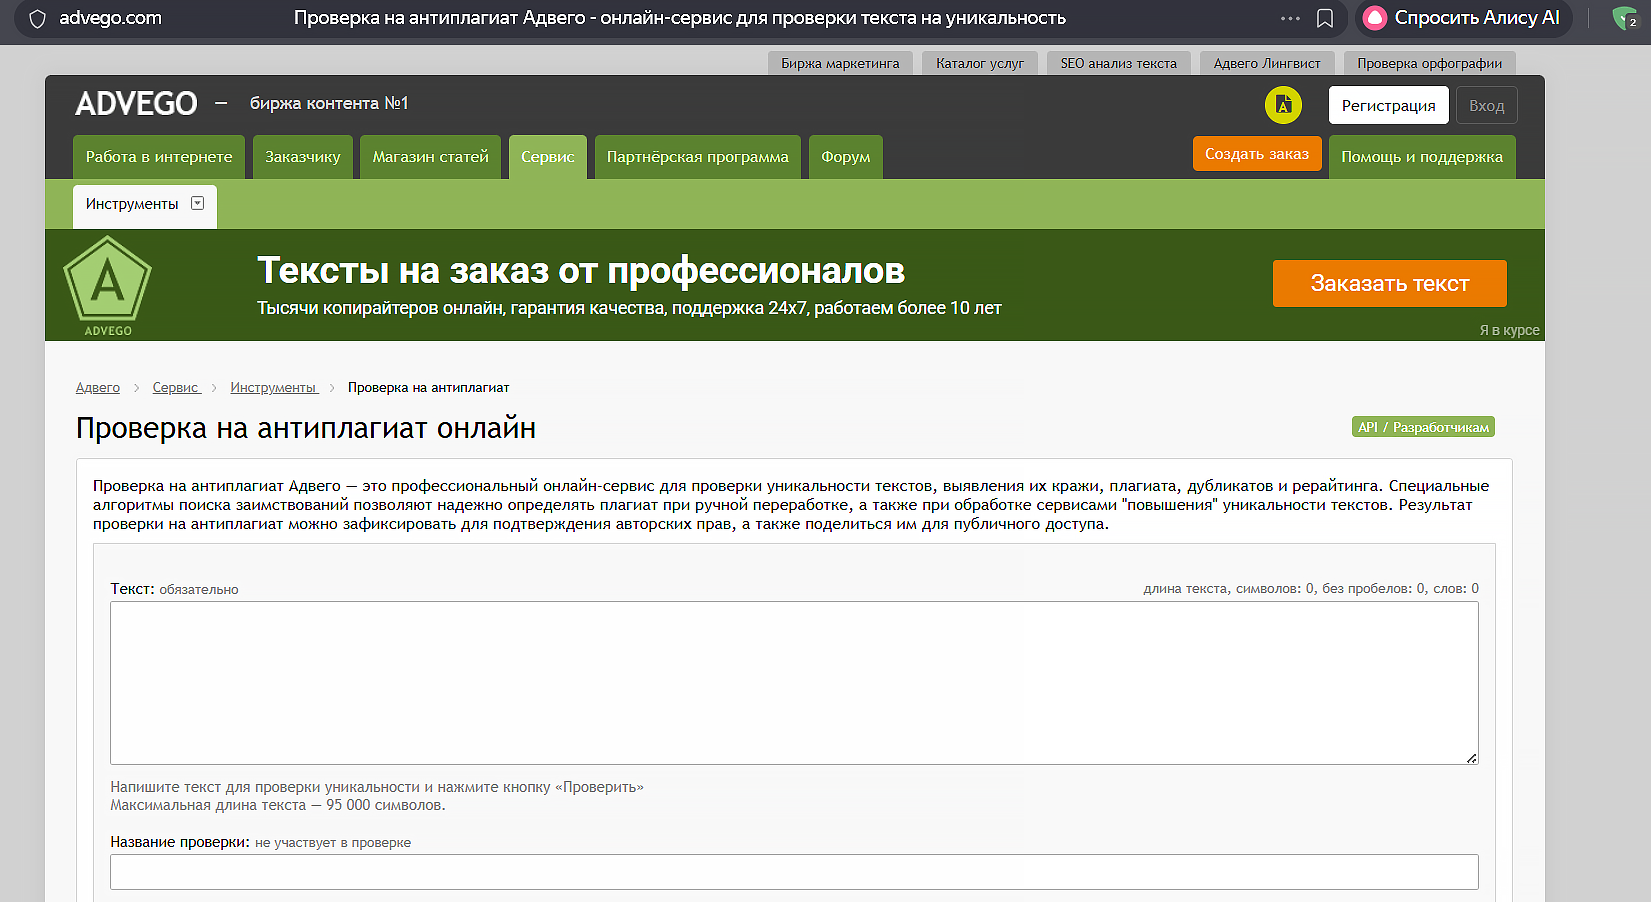Image resolution: width=1651 pixels, height=902 pixels.
Task: Click the yellow Advego circular icon
Action: (1283, 105)
